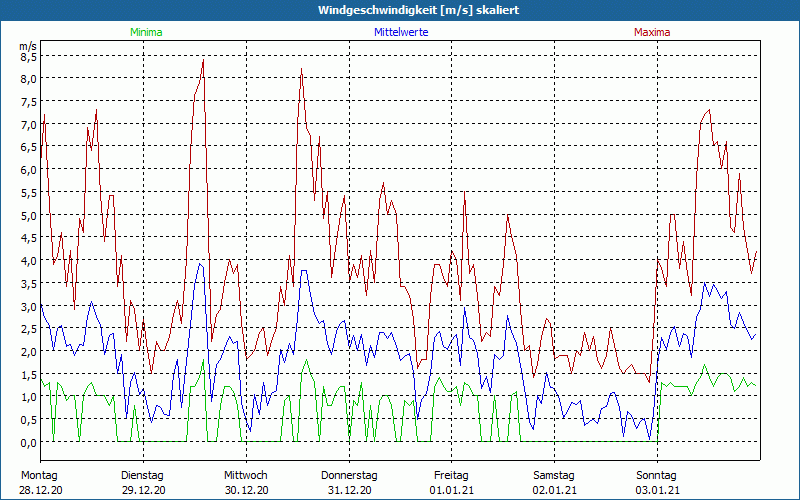Select the red 'Maxima' legend label
This screenshot has height=500, width=800.
652,32
